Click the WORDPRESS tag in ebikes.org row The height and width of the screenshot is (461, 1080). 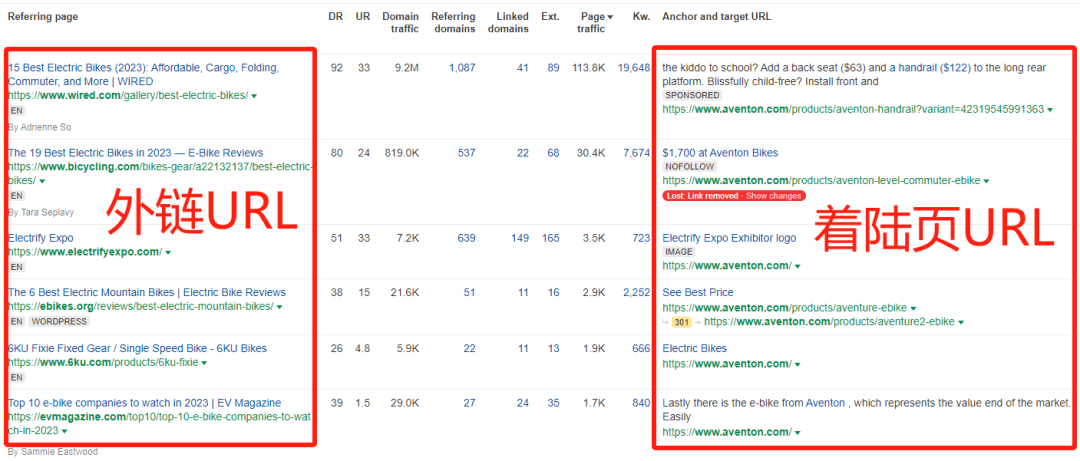(59, 321)
